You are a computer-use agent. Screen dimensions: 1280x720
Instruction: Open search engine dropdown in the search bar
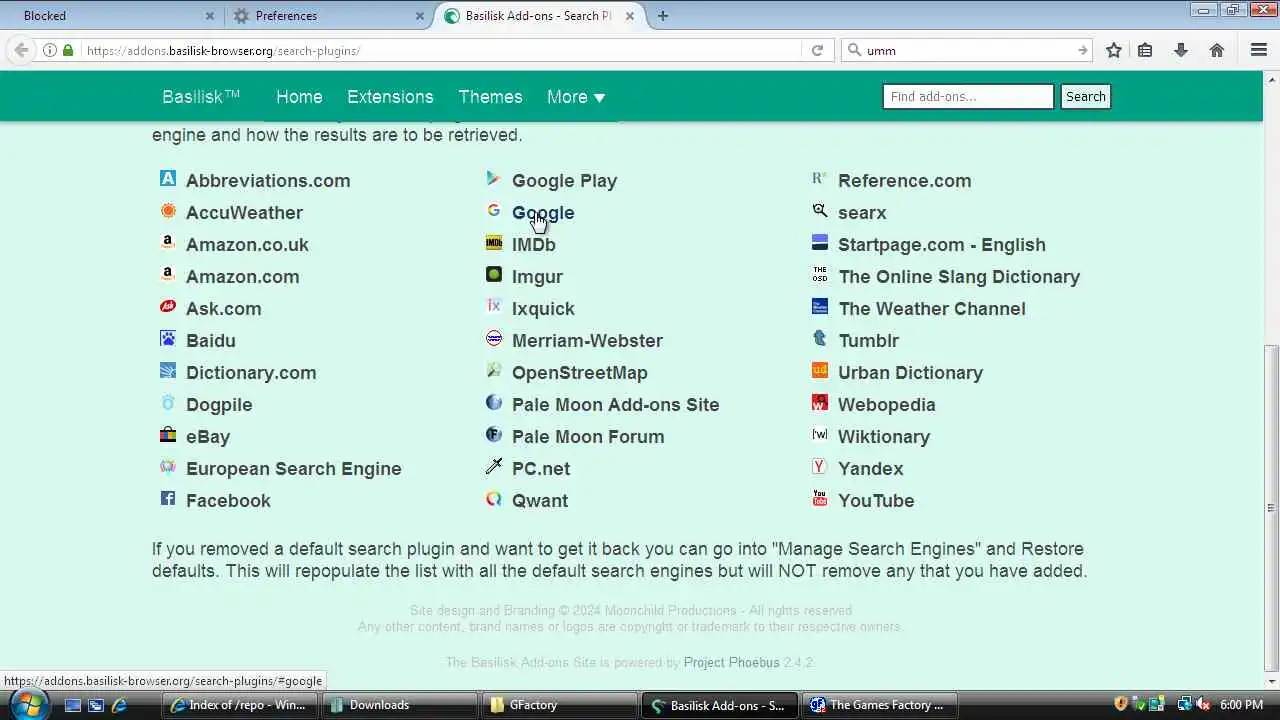pyautogui.click(x=854, y=50)
